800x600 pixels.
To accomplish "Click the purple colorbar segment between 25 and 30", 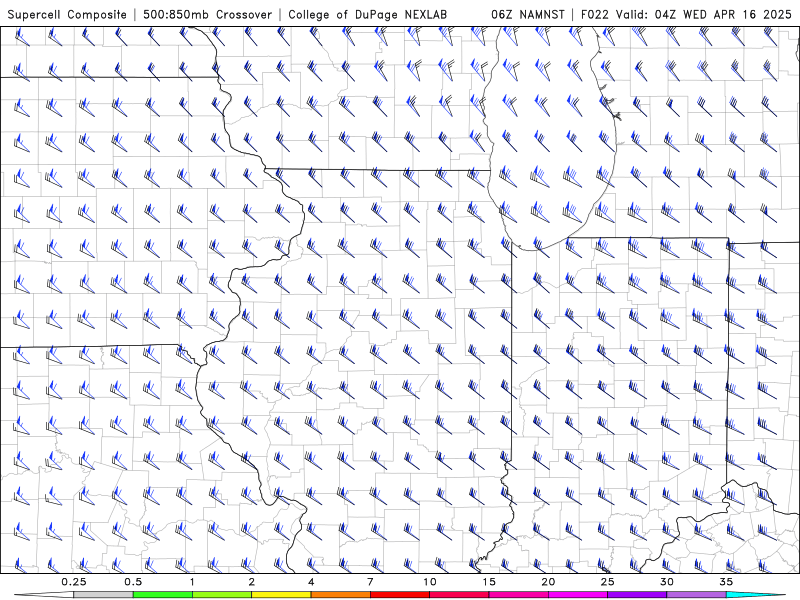I will (x=637, y=595).
